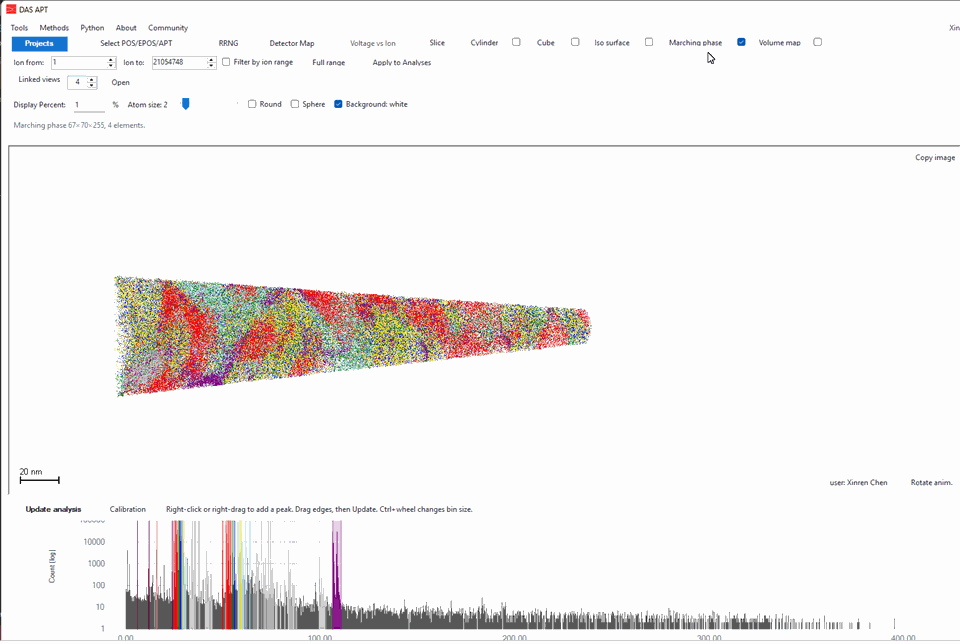Image resolution: width=960 pixels, height=644 pixels.
Task: Increment the Ion to value
Action: (x=211, y=59)
